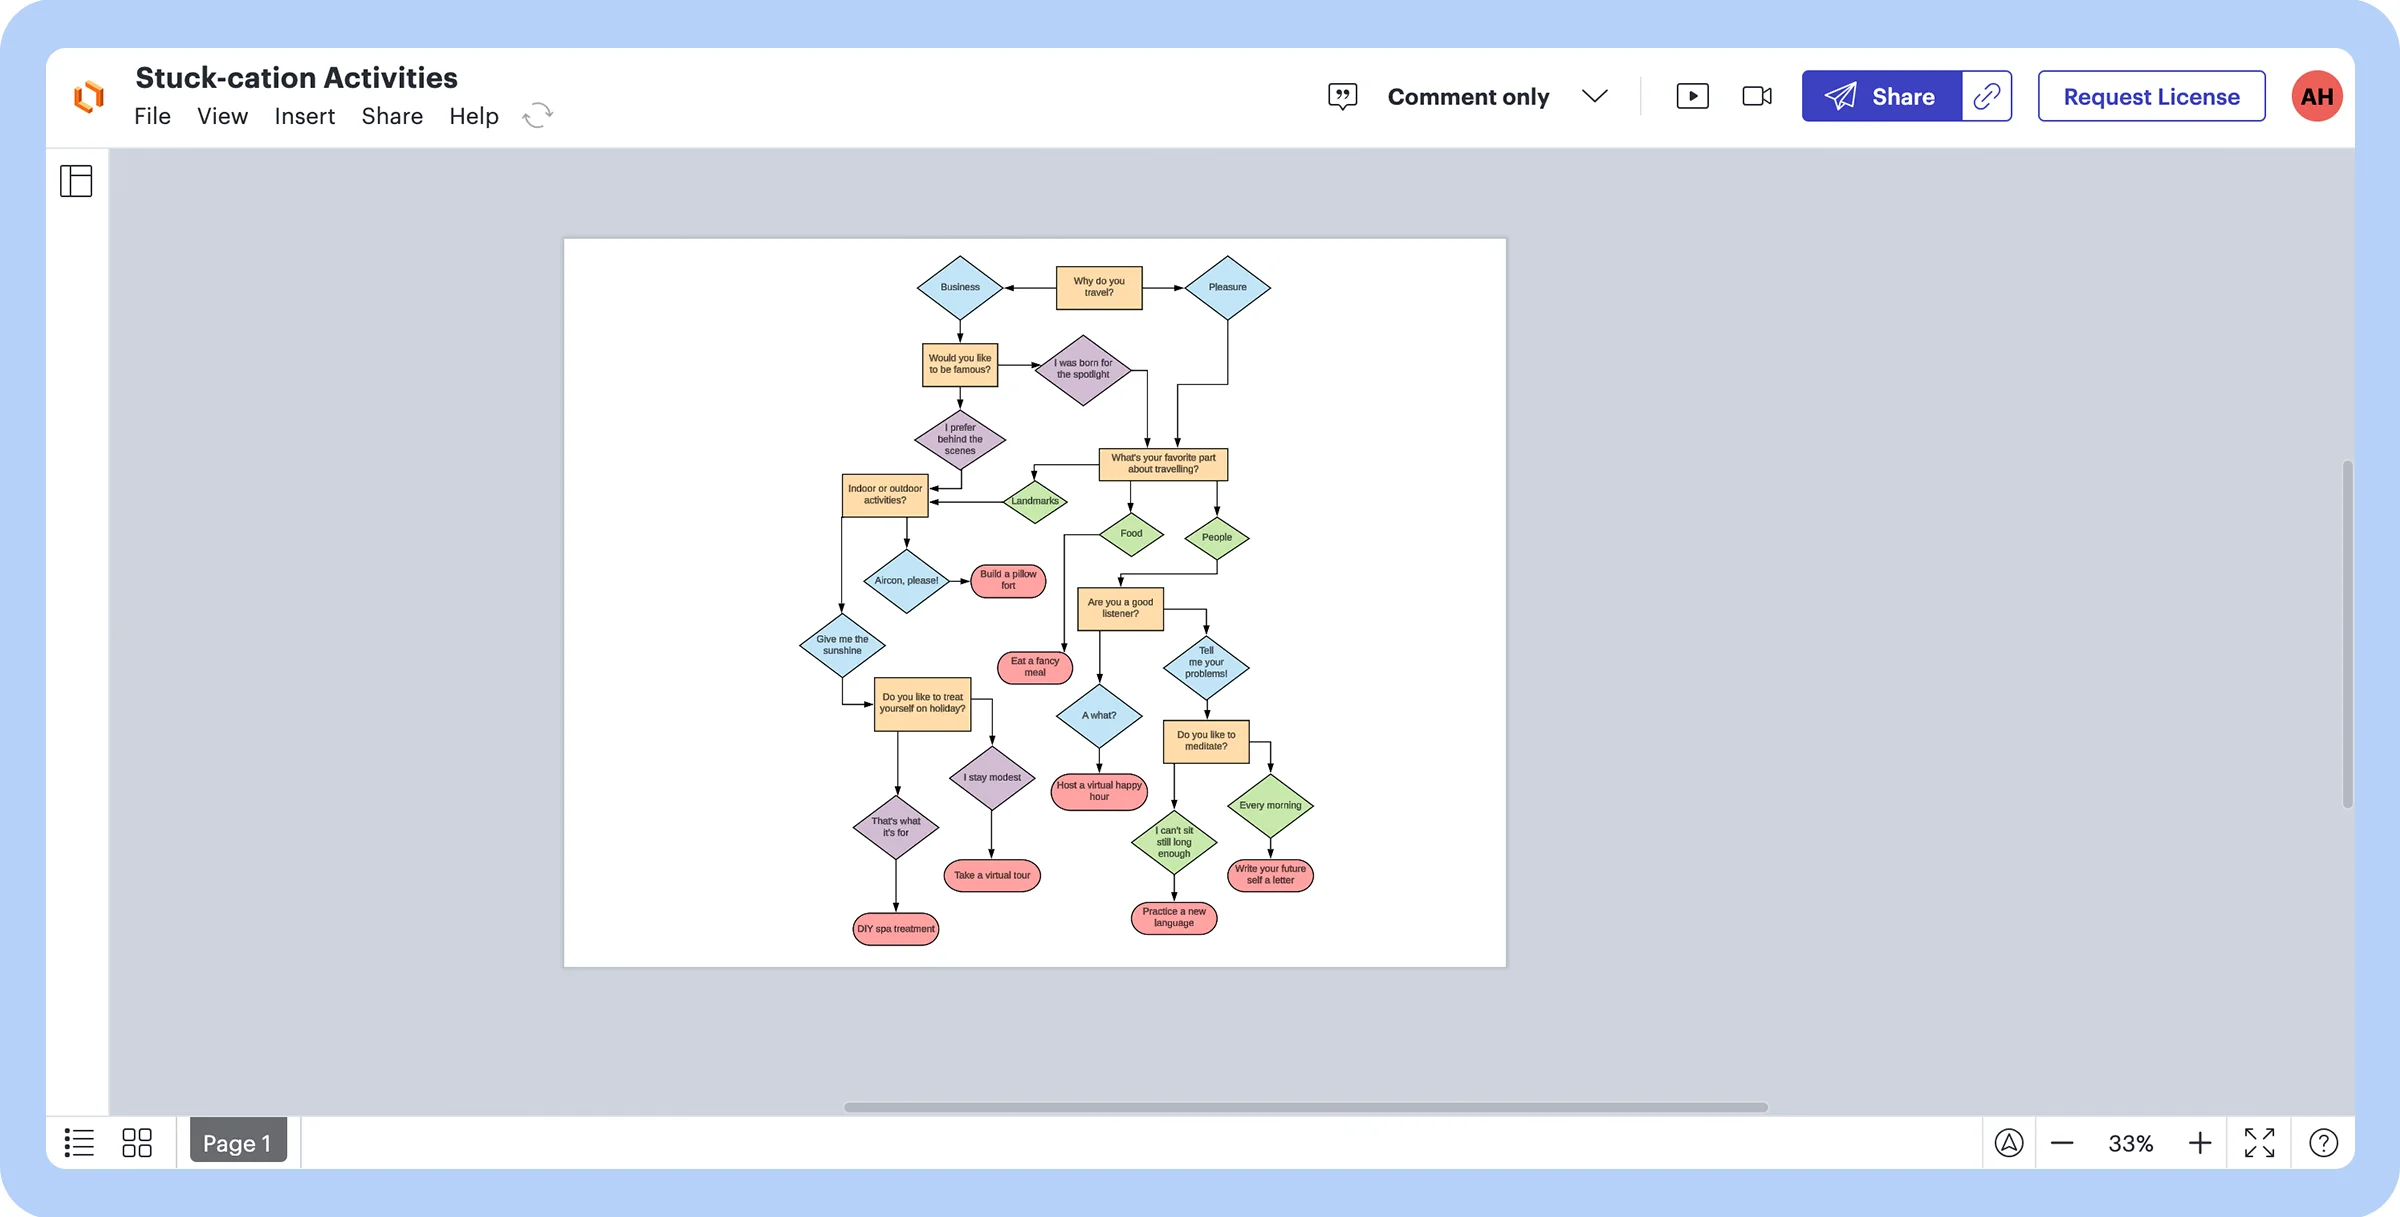Open the comments panel
The image size is (2400, 1217).
click(x=1342, y=96)
